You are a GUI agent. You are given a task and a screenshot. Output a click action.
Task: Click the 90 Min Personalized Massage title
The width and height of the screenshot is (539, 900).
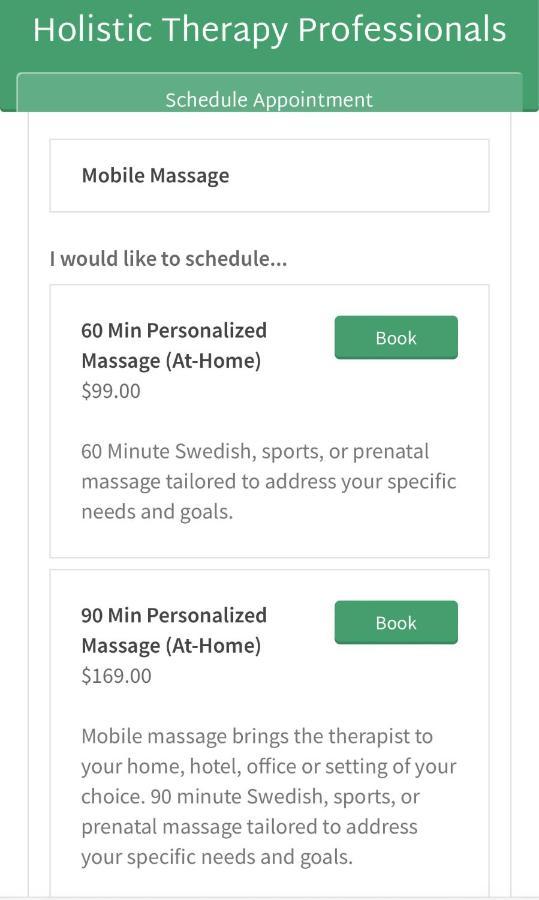[x=174, y=630]
